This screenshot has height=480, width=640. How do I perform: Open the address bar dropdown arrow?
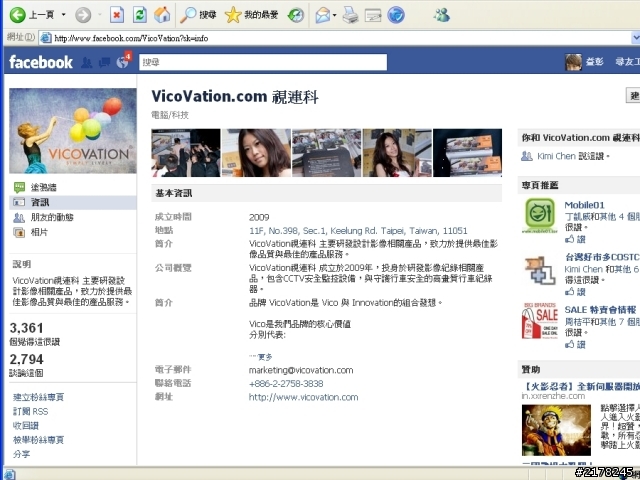coord(635,38)
